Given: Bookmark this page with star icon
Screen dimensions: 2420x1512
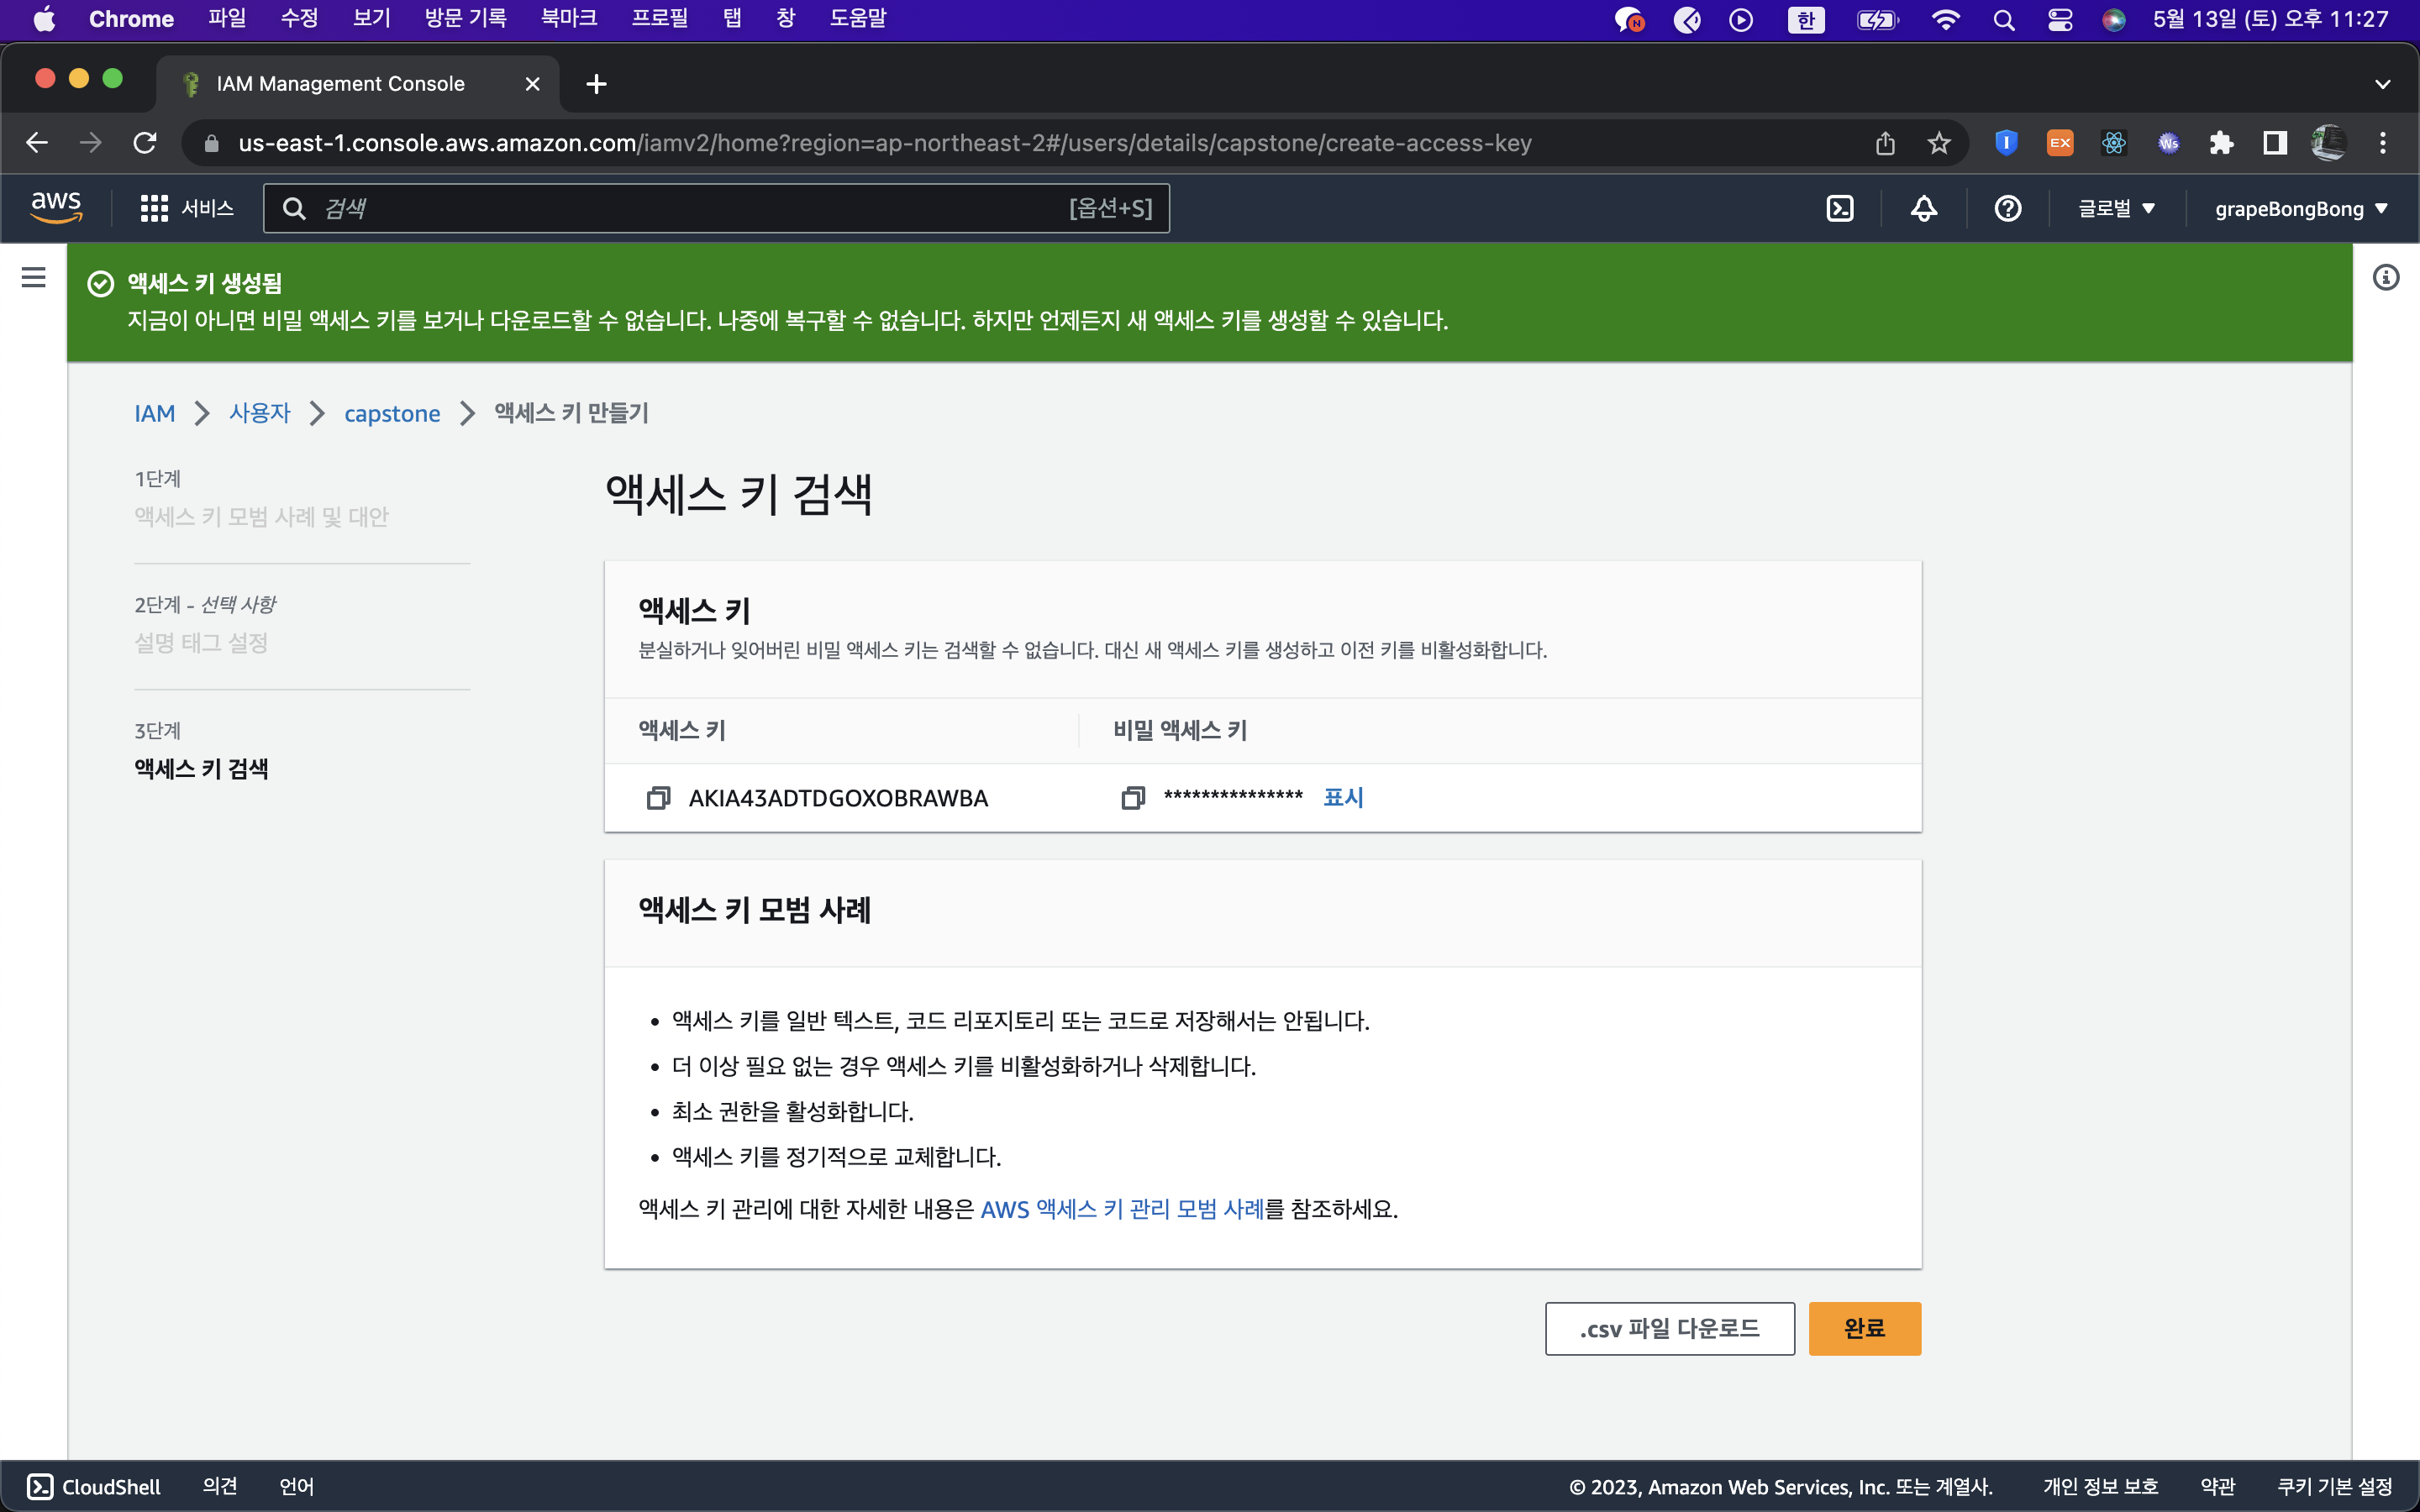Looking at the screenshot, I should [x=1939, y=143].
